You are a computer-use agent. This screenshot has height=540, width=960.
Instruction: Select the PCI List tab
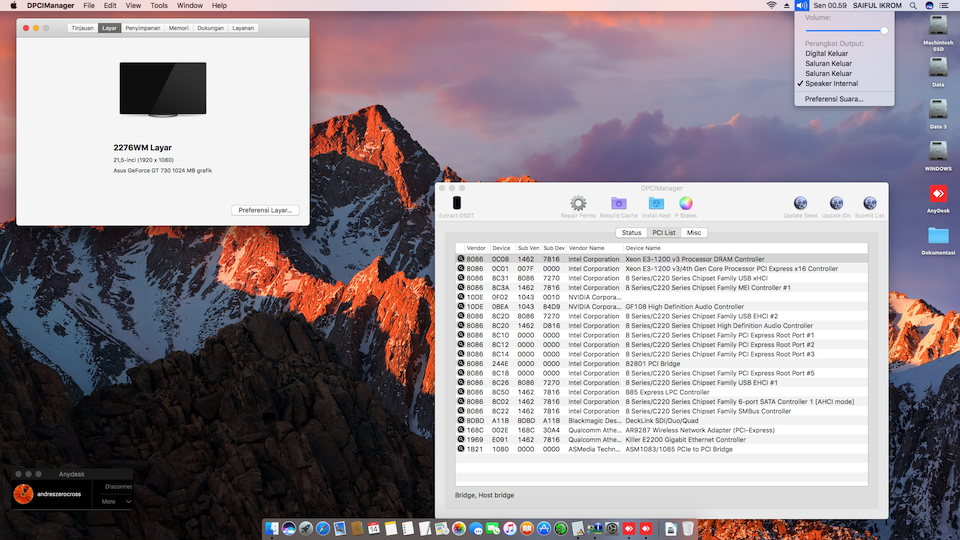664,233
